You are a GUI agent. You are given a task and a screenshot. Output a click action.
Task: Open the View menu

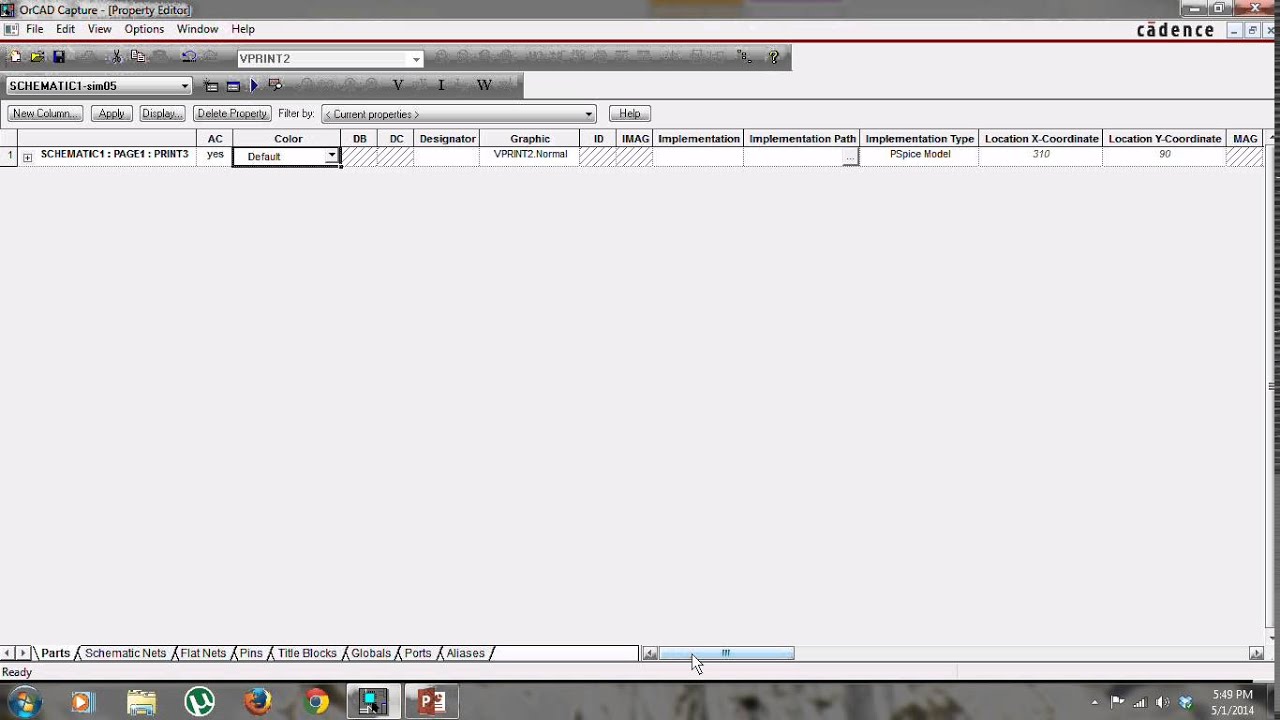click(99, 29)
